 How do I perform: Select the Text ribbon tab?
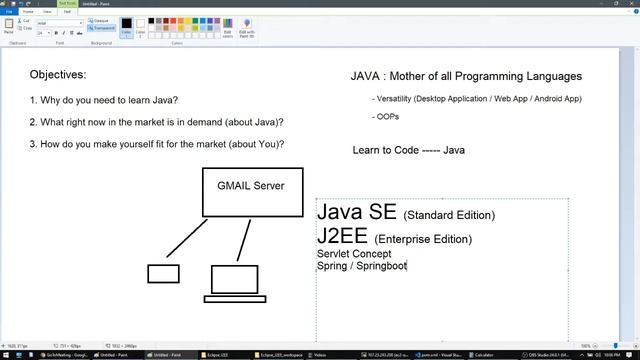coord(67,11)
